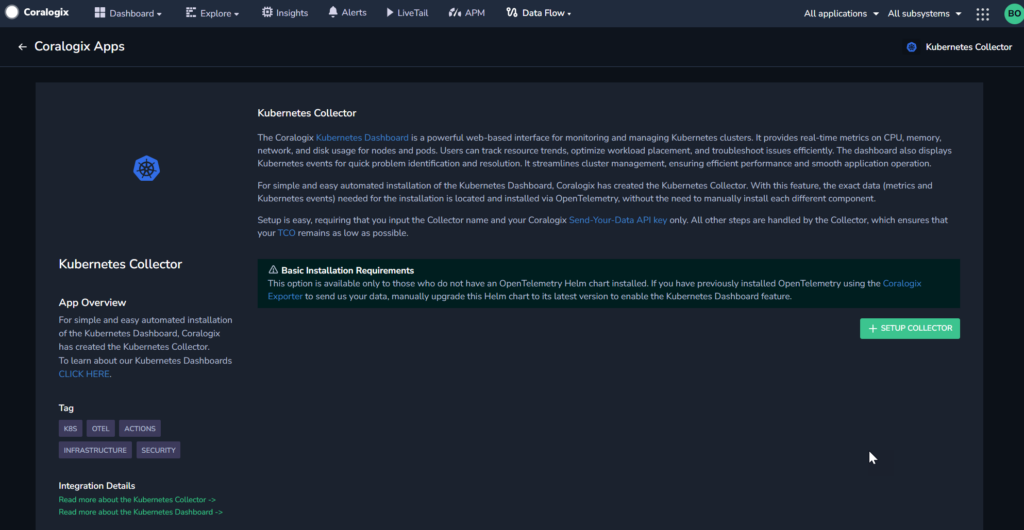The height and width of the screenshot is (530, 1024).
Task: Click the Dashboard grid icon
Action: pyautogui.click(x=100, y=12)
